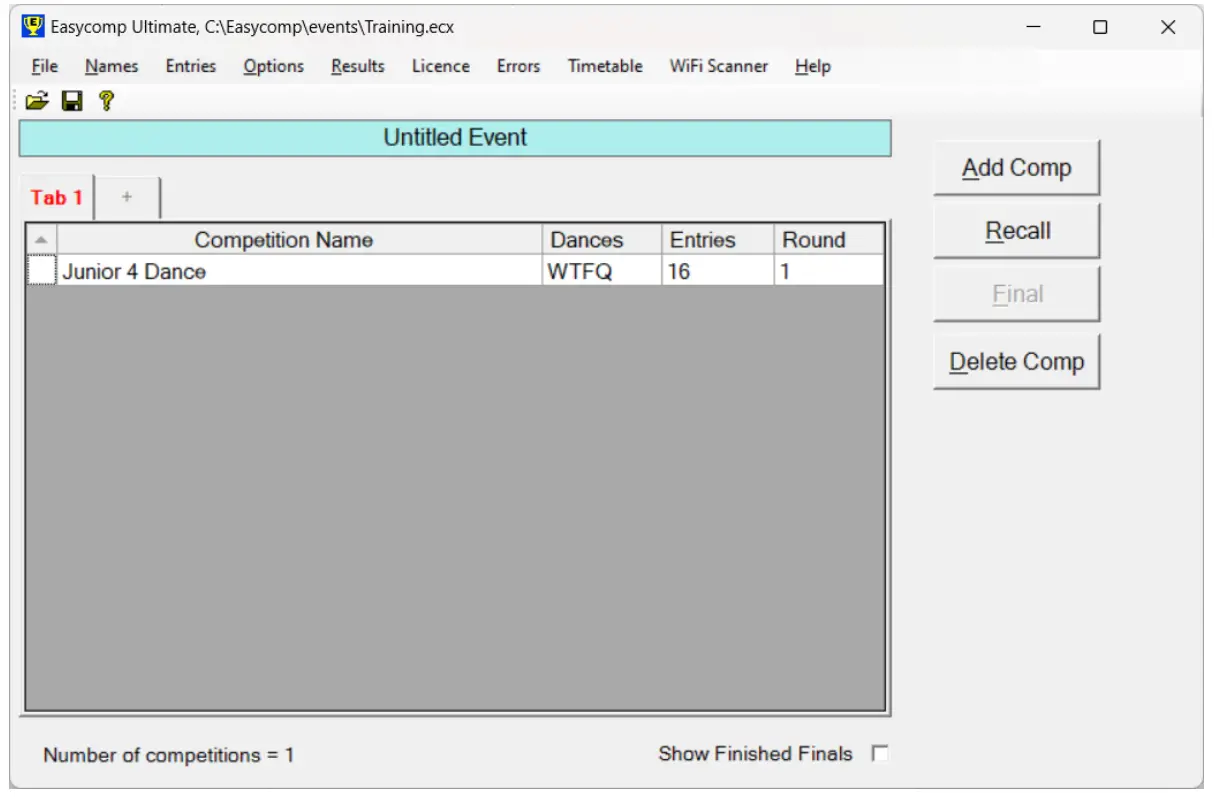Screen dimensions: 1214x797
Task: Click the Dances column header
Action: [x=602, y=240]
